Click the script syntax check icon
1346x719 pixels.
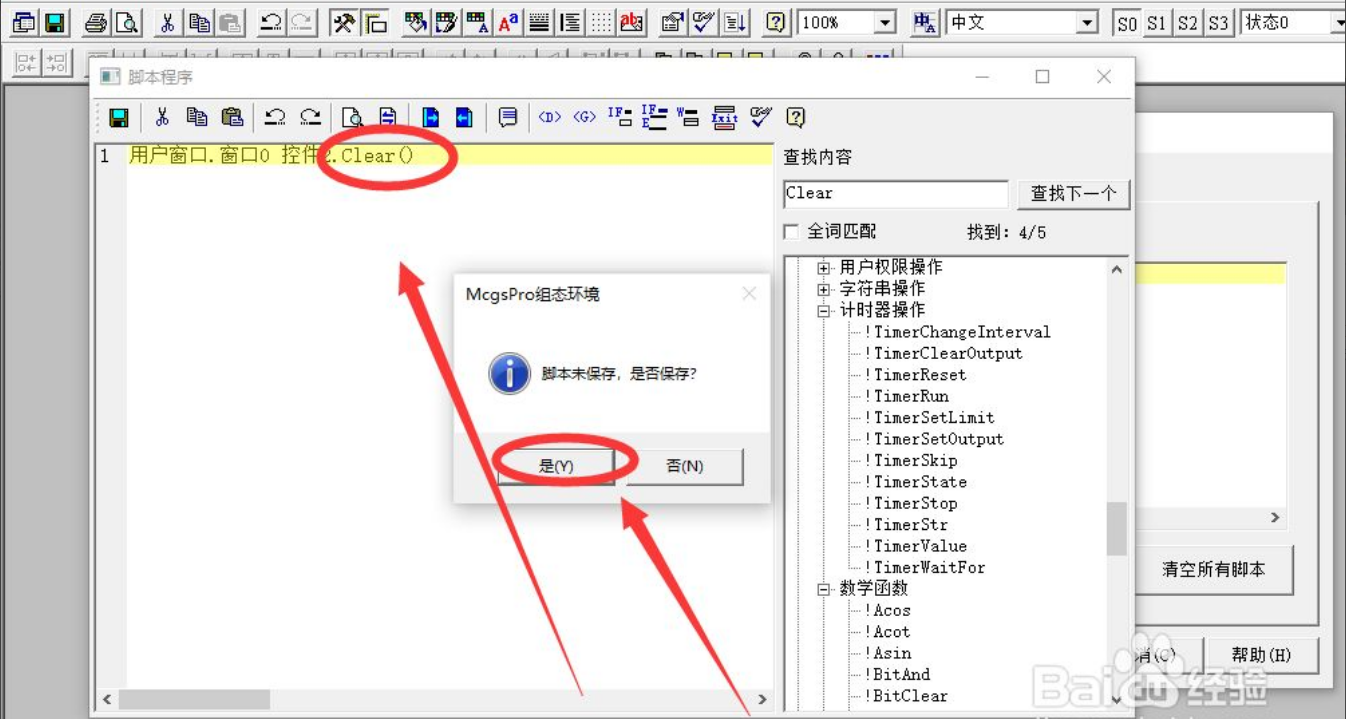tap(761, 118)
